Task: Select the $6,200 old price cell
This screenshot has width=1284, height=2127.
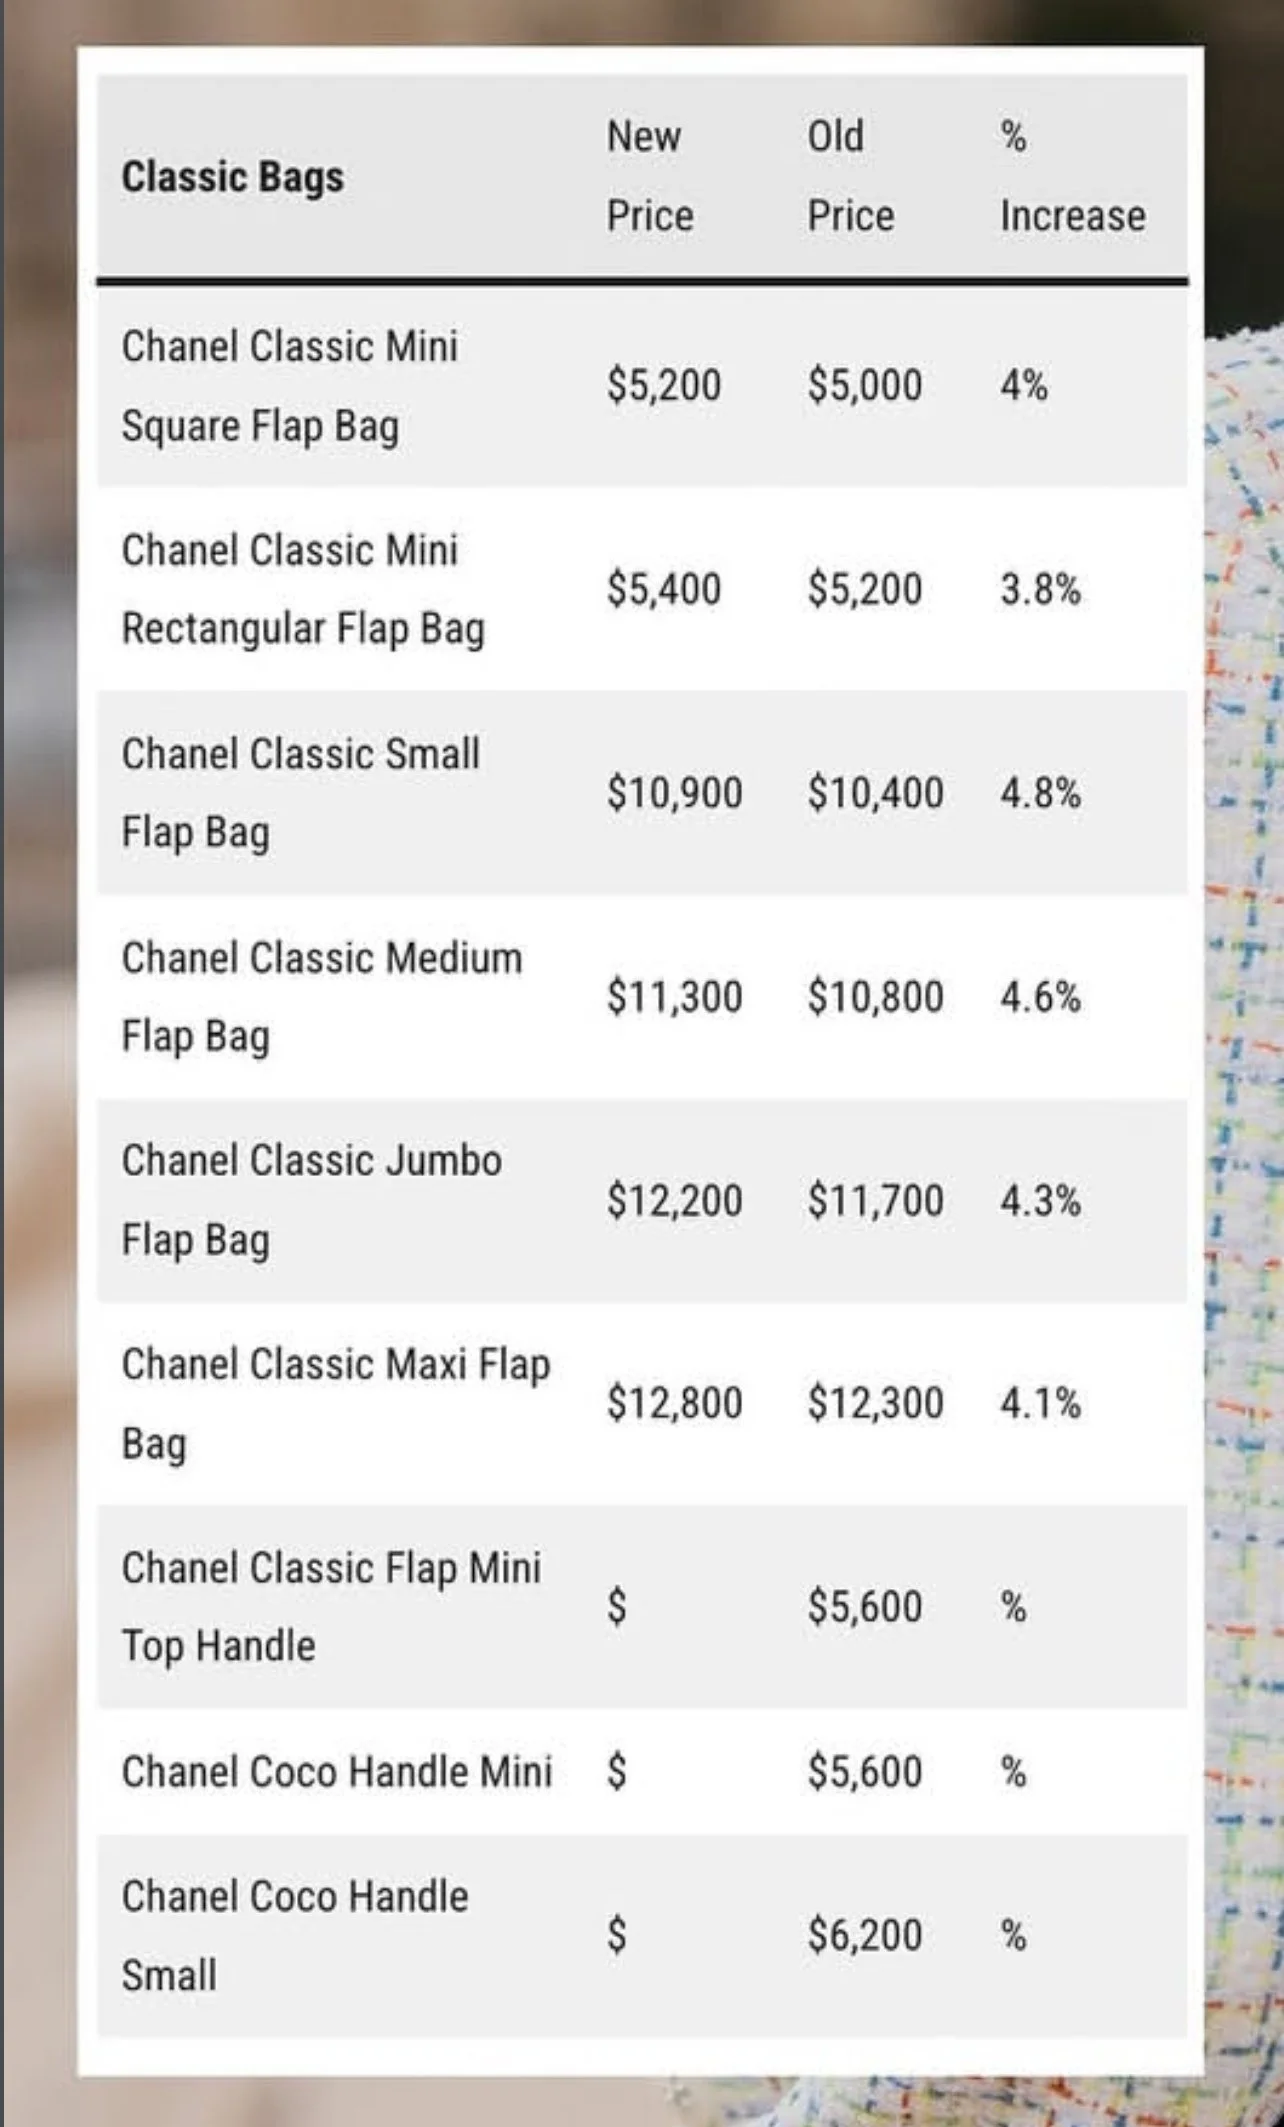Action: pyautogui.click(x=865, y=1935)
